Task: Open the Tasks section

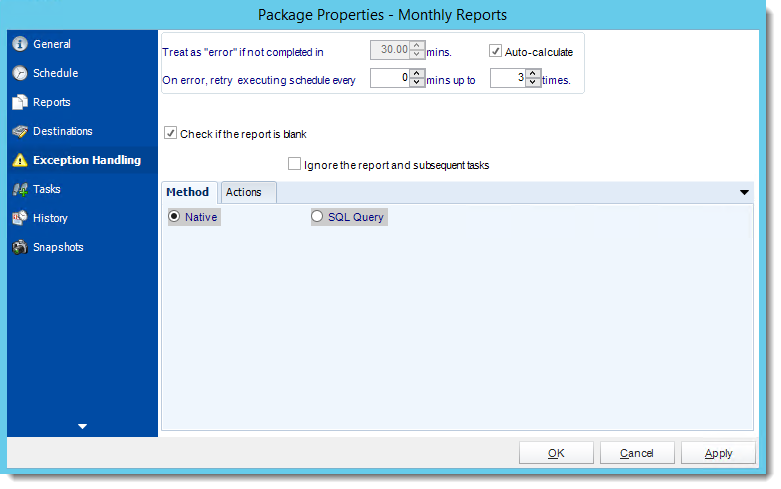Action: (x=82, y=189)
